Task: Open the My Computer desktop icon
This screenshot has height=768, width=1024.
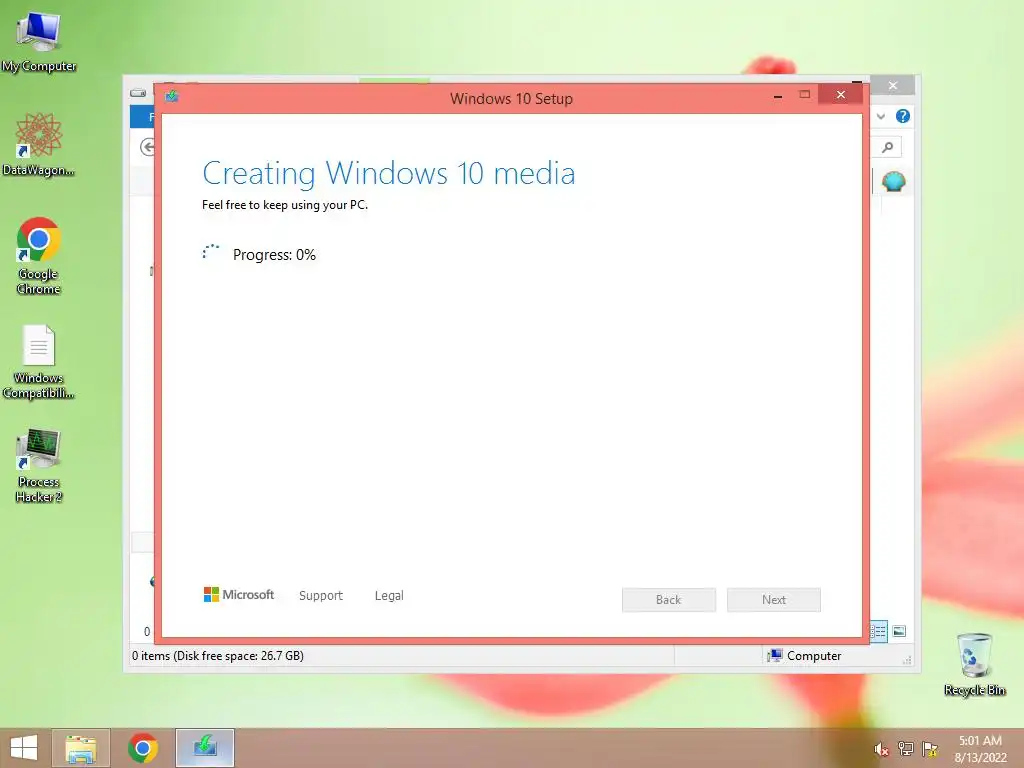Action: point(39,40)
